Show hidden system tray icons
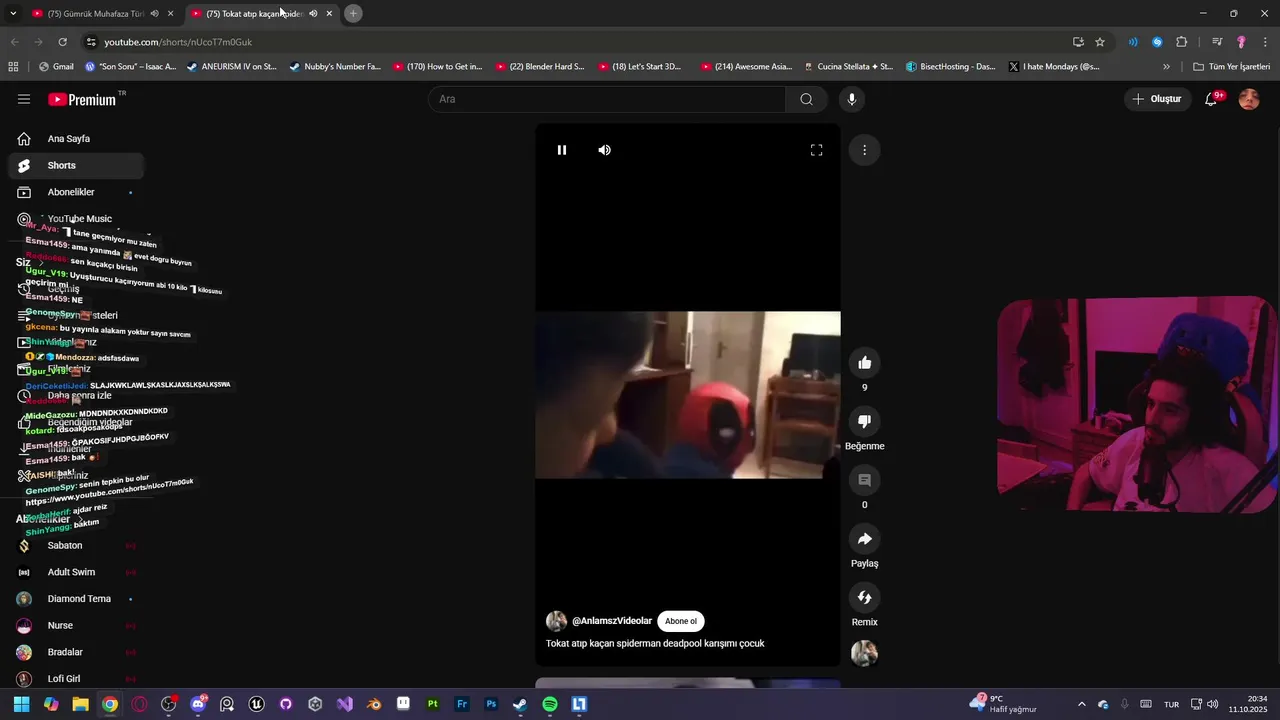The image size is (1280, 720). point(1081,704)
